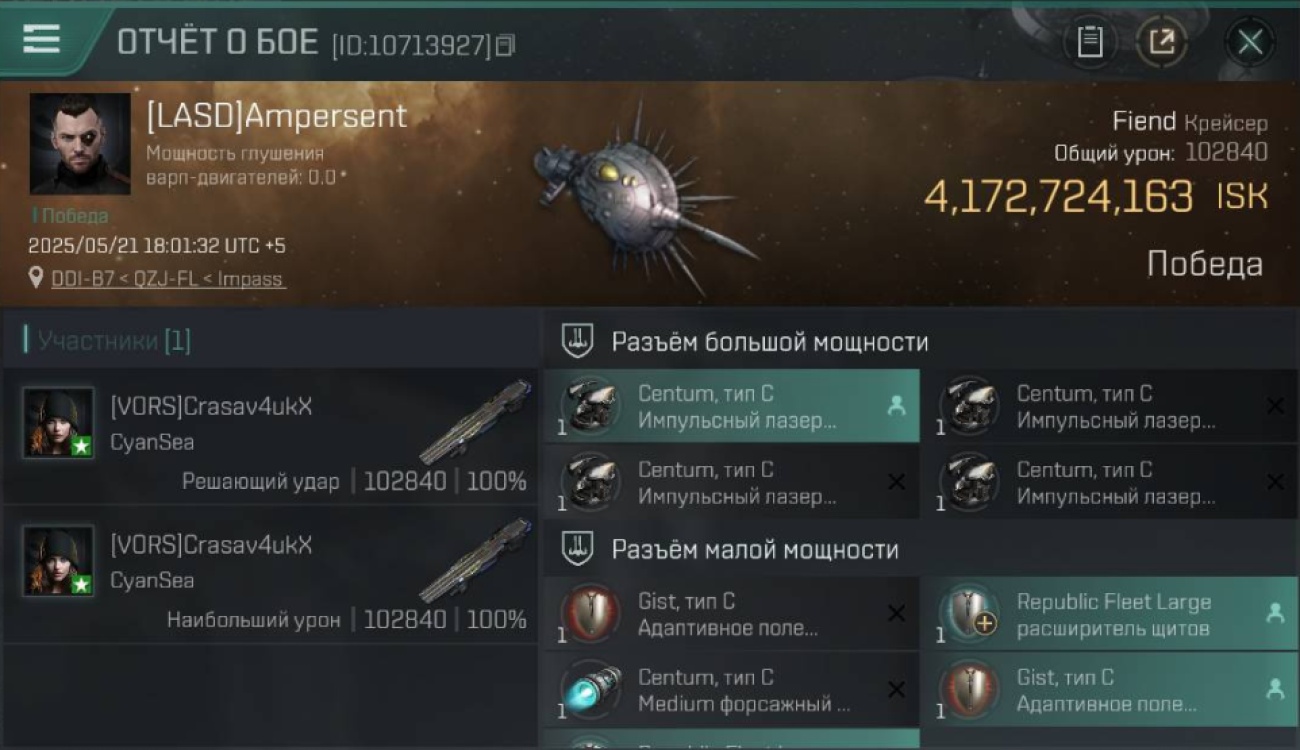Open the hamburger menu icon

pyautogui.click(x=41, y=38)
